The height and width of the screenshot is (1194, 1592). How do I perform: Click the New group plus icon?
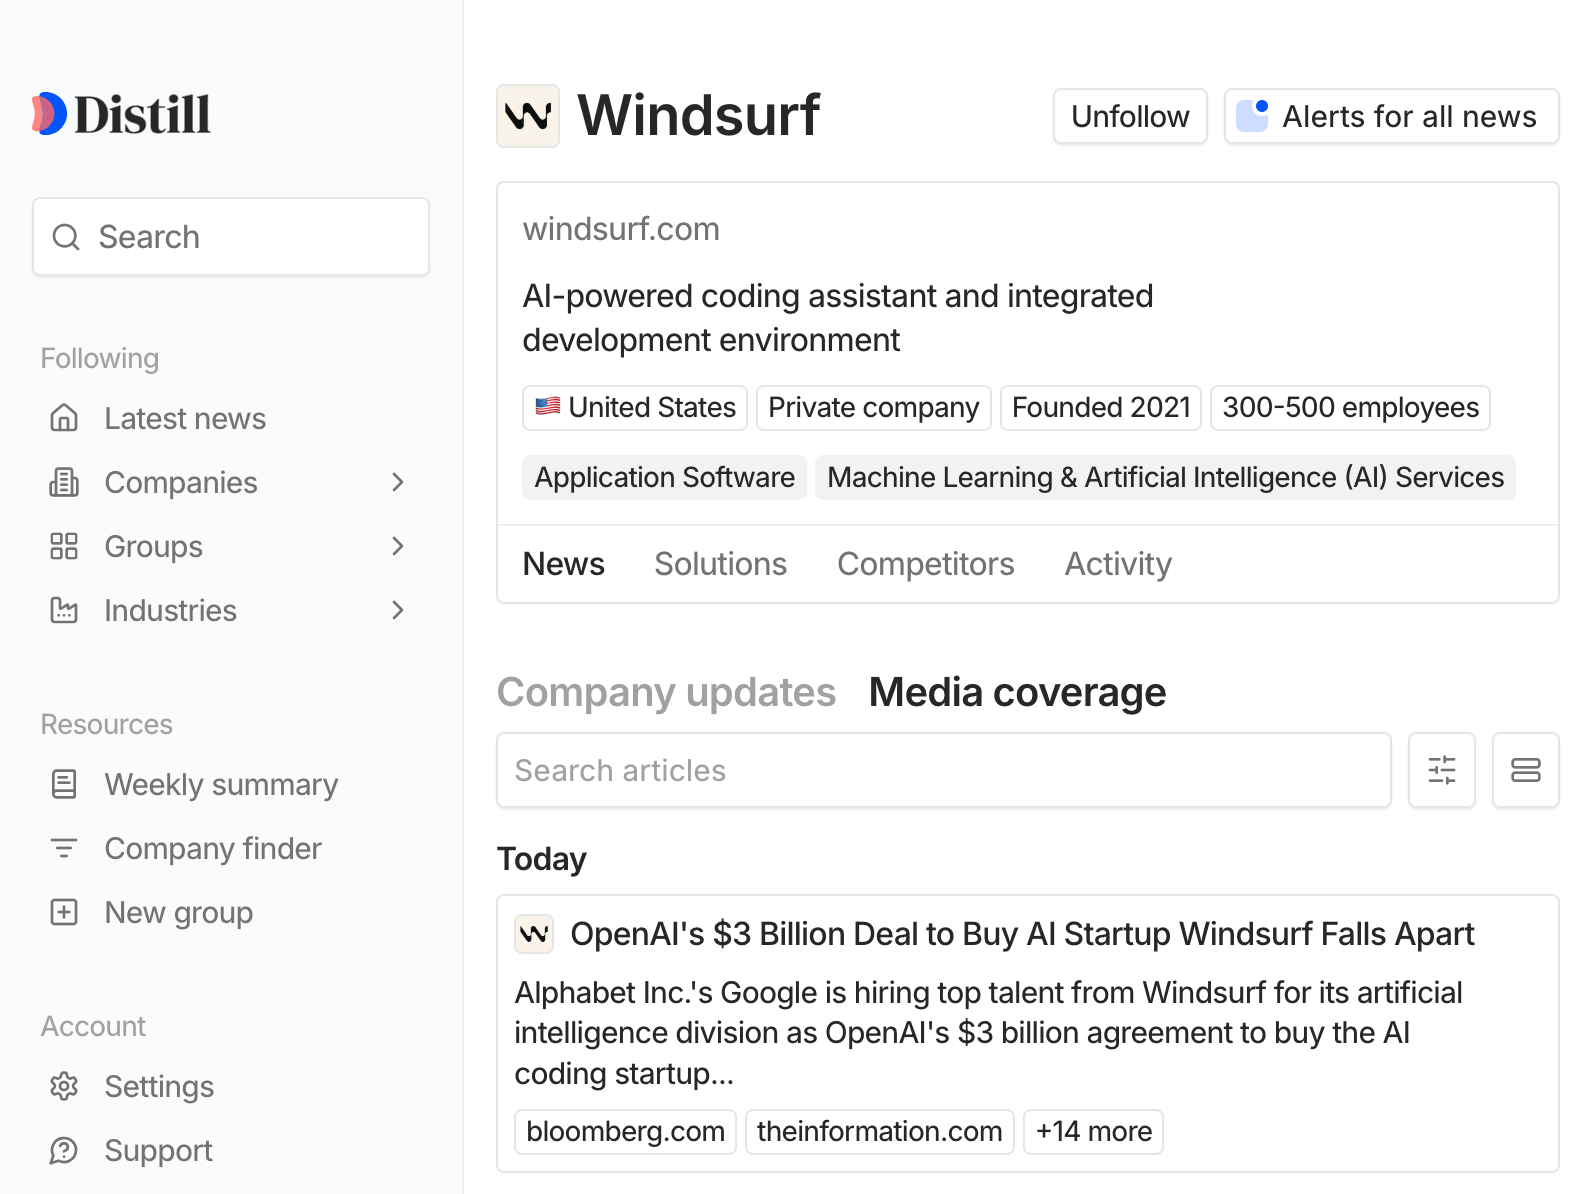pyautogui.click(x=64, y=912)
